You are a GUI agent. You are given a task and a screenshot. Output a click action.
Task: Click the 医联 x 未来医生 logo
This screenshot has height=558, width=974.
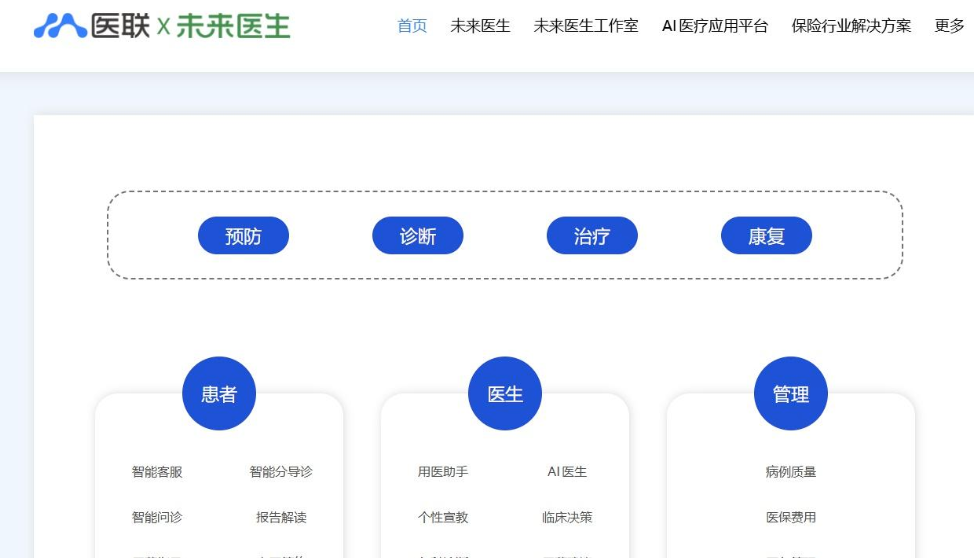point(162,26)
